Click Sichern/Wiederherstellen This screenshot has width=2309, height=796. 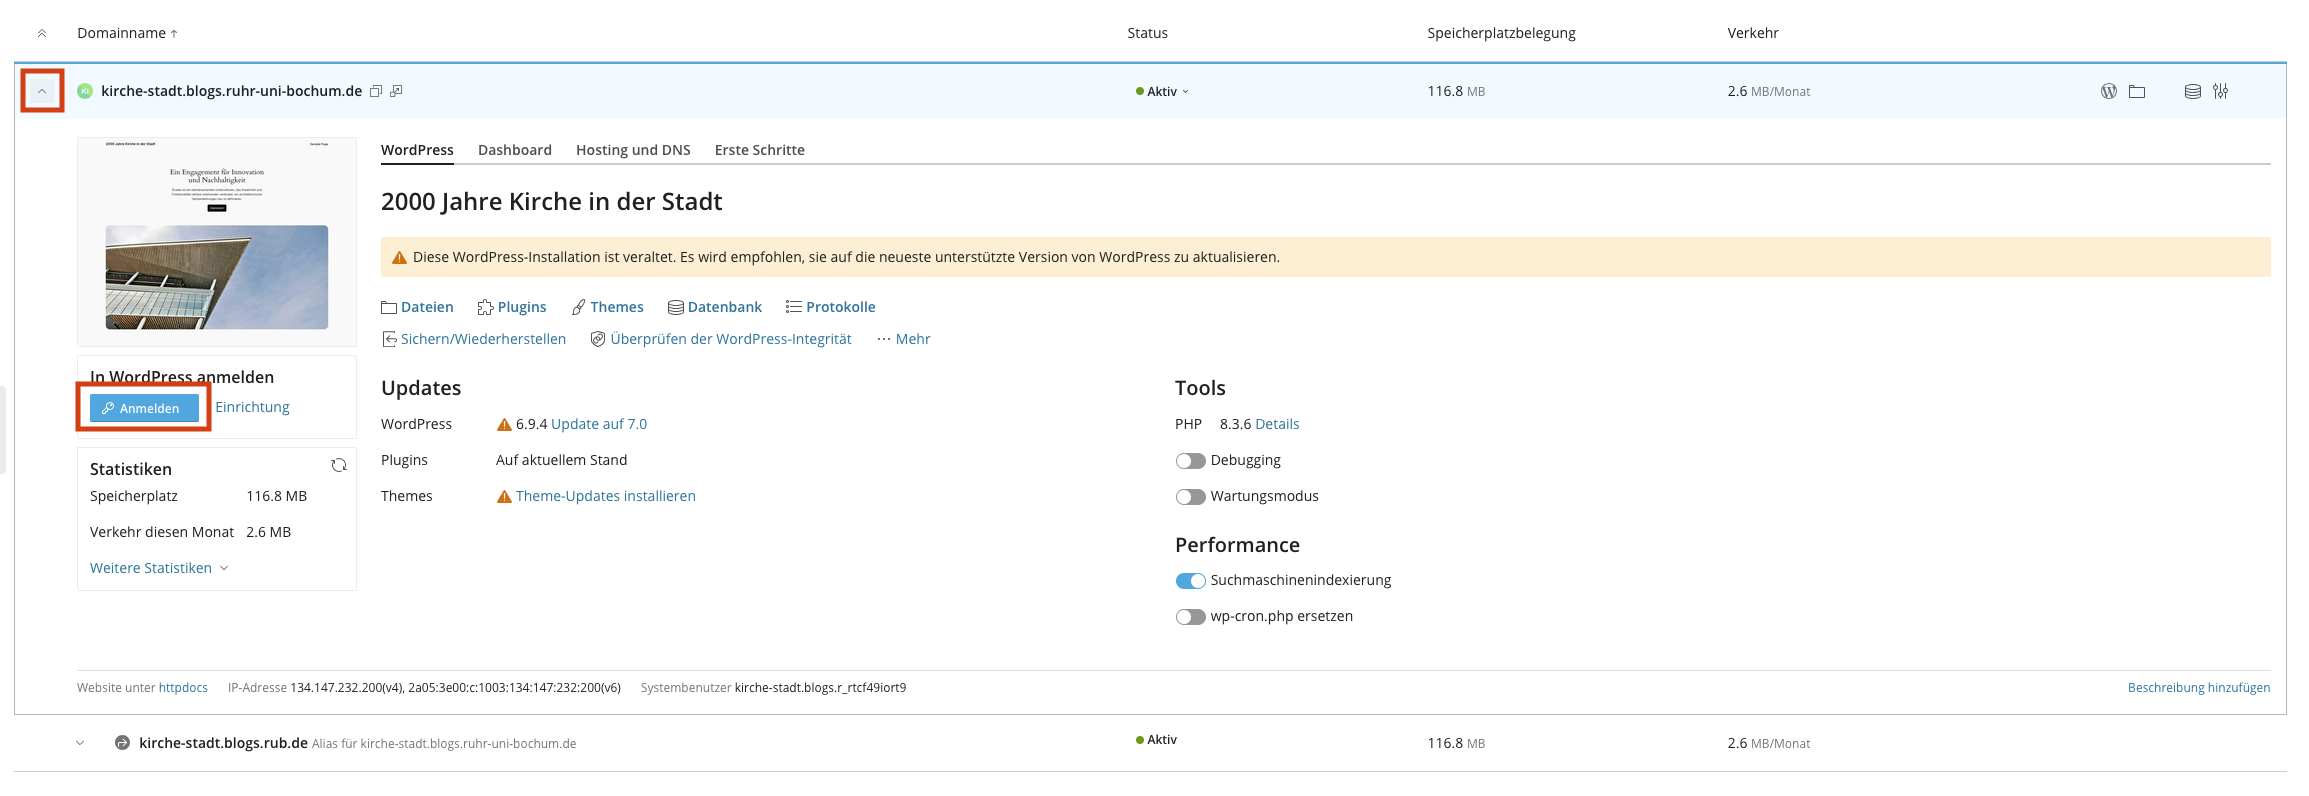(x=474, y=339)
